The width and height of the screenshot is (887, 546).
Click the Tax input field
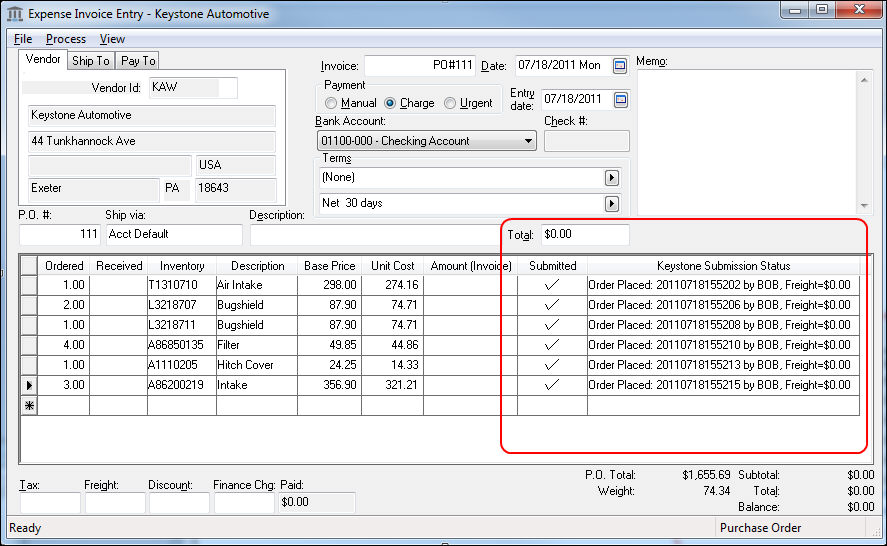coord(50,502)
